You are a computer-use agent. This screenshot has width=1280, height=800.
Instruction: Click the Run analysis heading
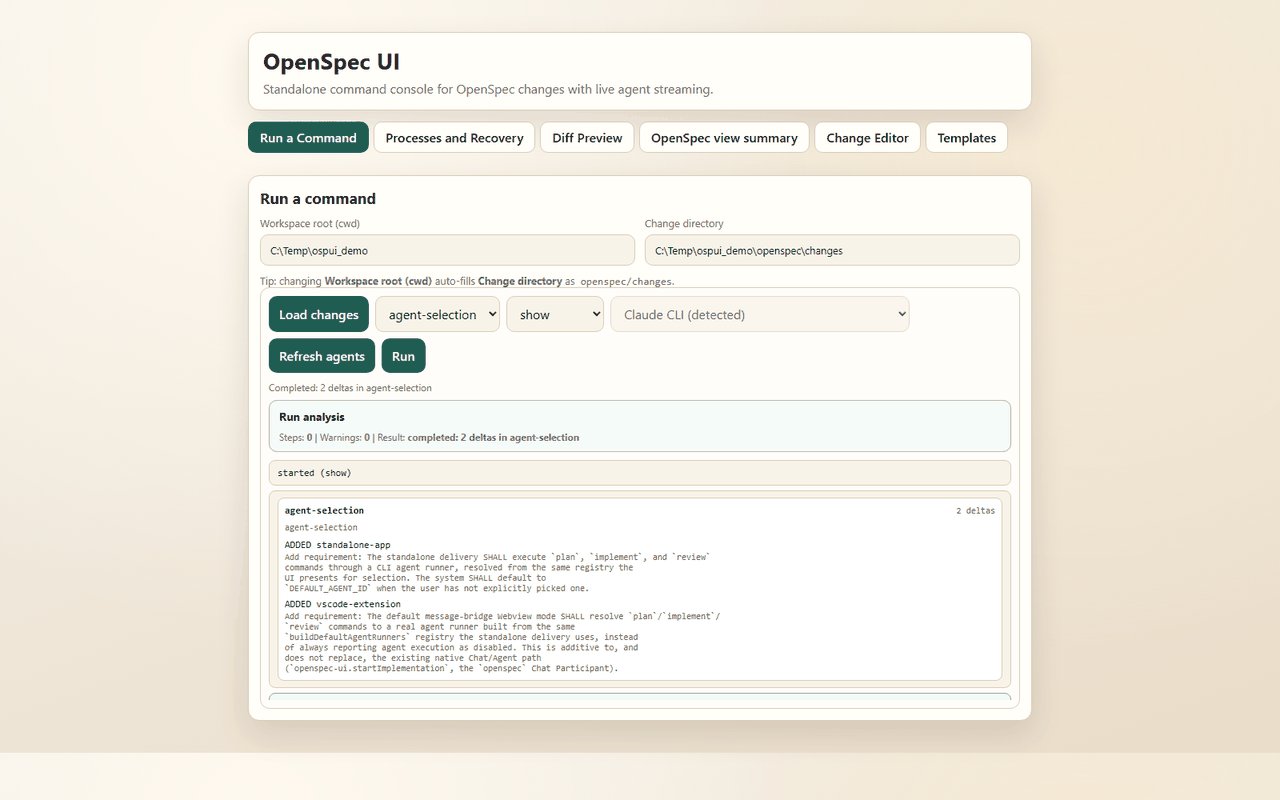312,417
